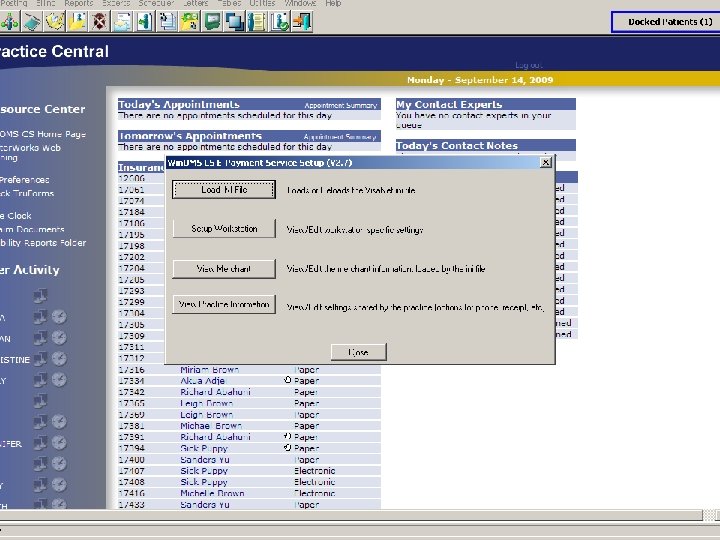
Task: Click the small icon in row 17394
Action: point(287,448)
